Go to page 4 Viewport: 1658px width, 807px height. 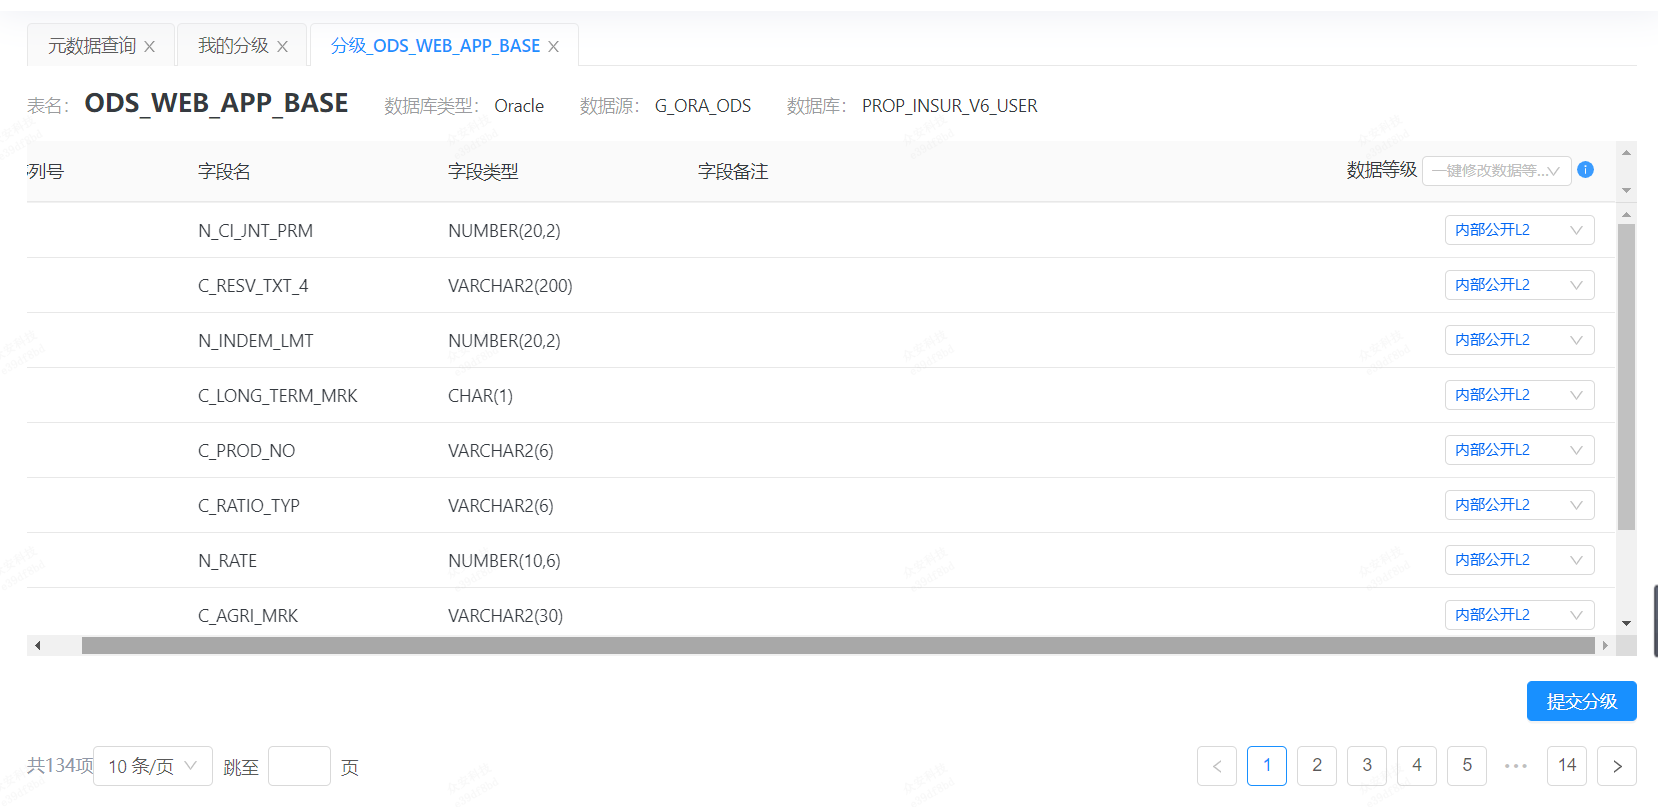1417,766
